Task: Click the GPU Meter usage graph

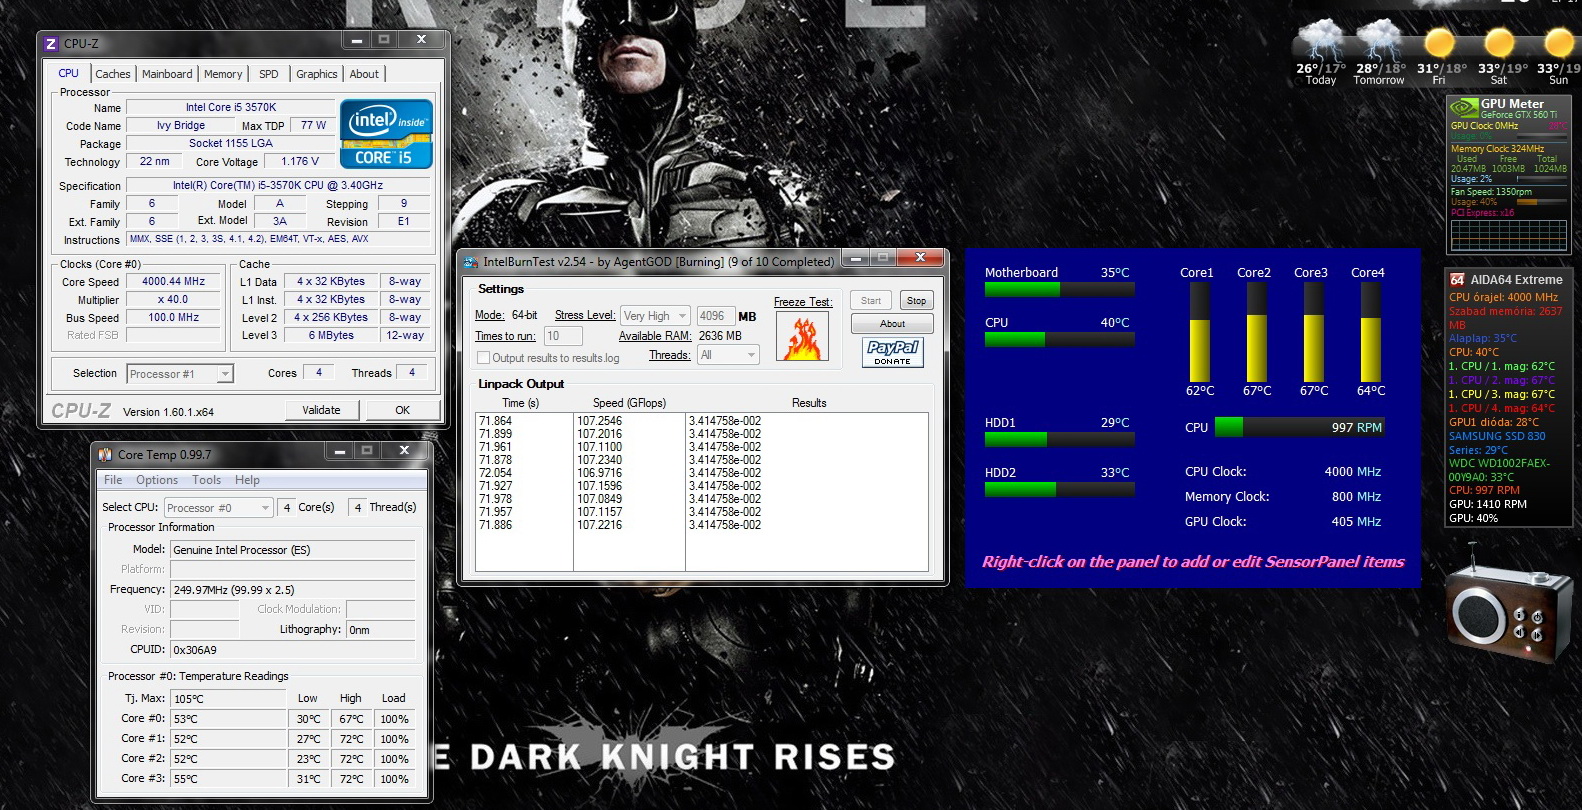Action: pos(1508,235)
